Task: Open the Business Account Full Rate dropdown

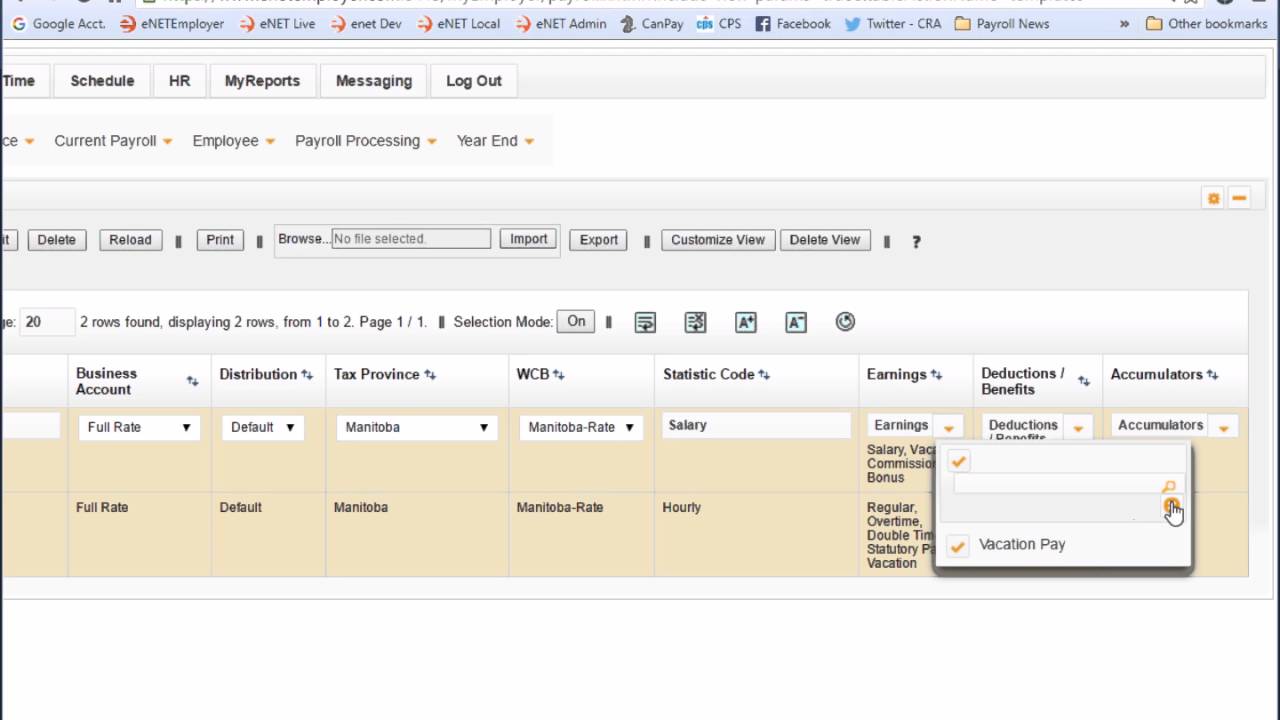Action: [x=139, y=427]
